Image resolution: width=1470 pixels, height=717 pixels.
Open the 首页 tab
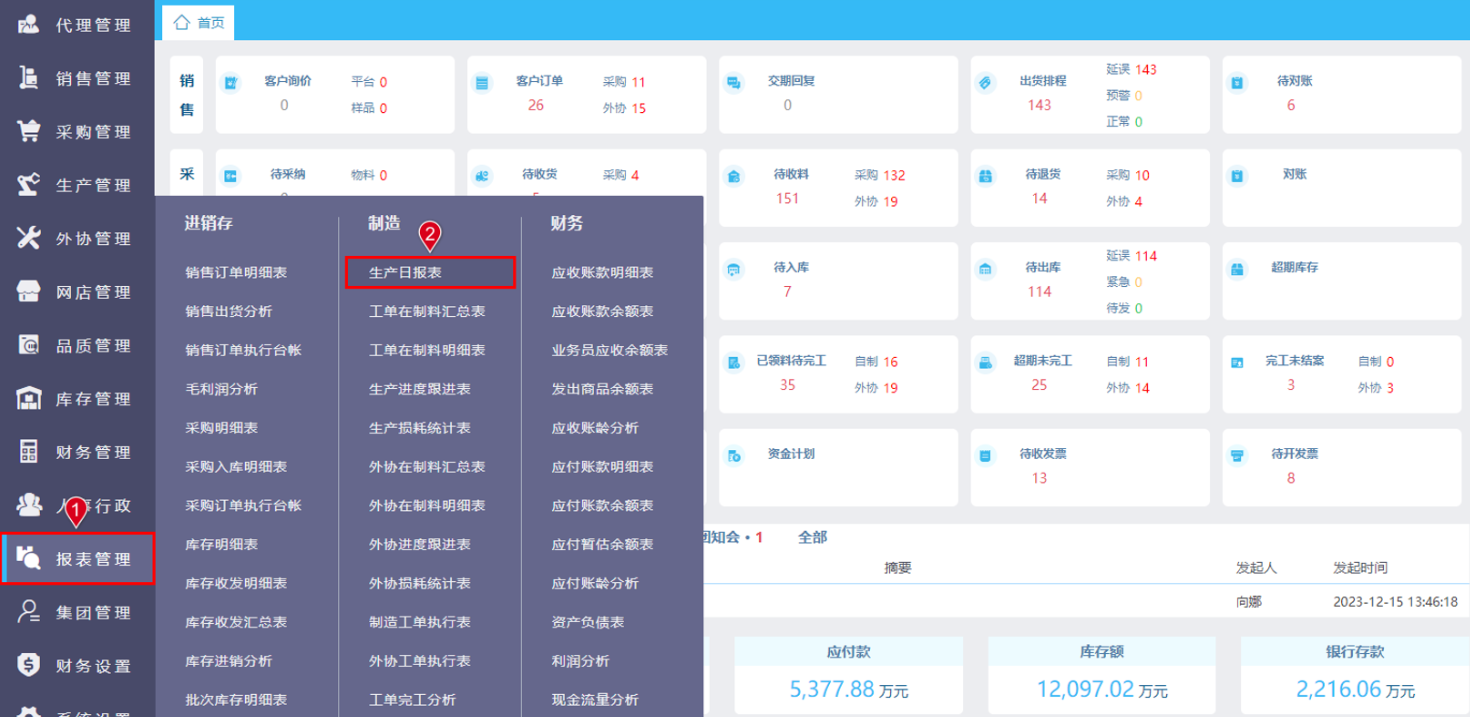(x=199, y=22)
